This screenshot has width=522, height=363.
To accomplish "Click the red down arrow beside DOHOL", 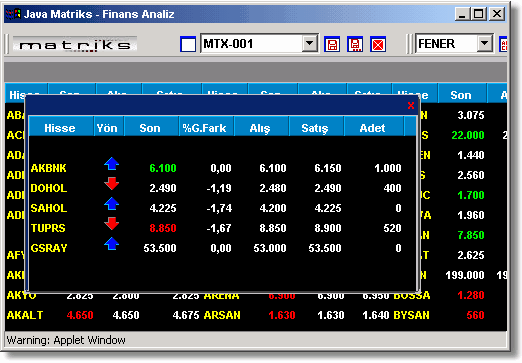I will pyautogui.click(x=112, y=184).
